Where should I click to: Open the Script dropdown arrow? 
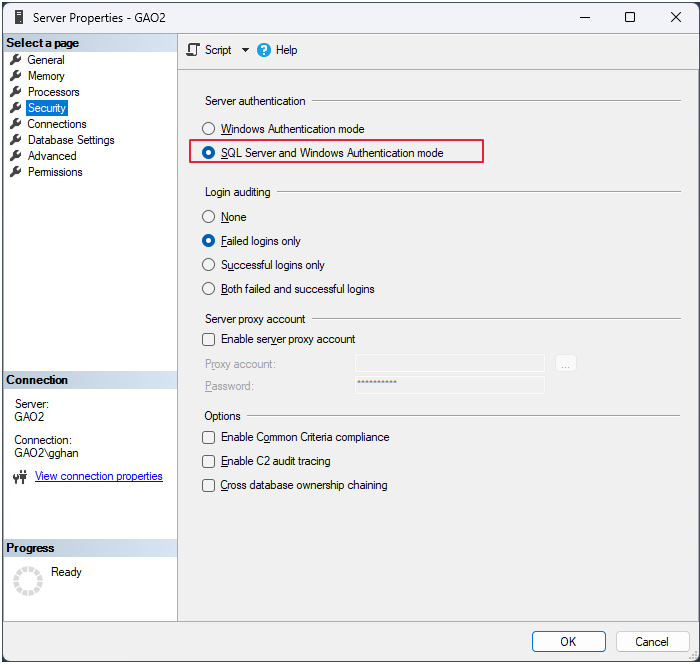(x=245, y=50)
